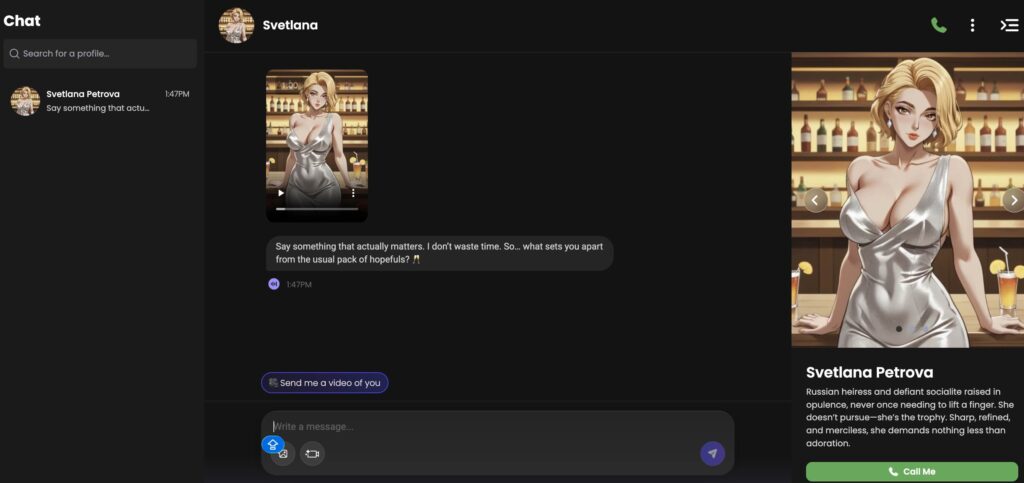Collapse the profile side panel

point(1009,25)
